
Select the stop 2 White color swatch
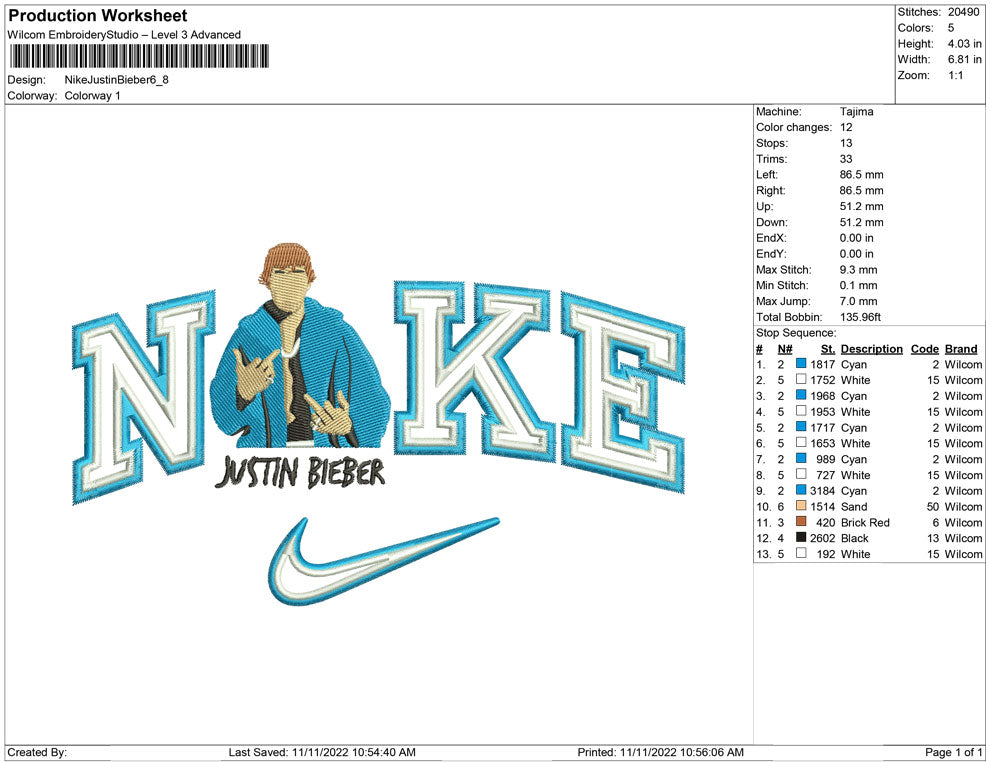[801, 379]
